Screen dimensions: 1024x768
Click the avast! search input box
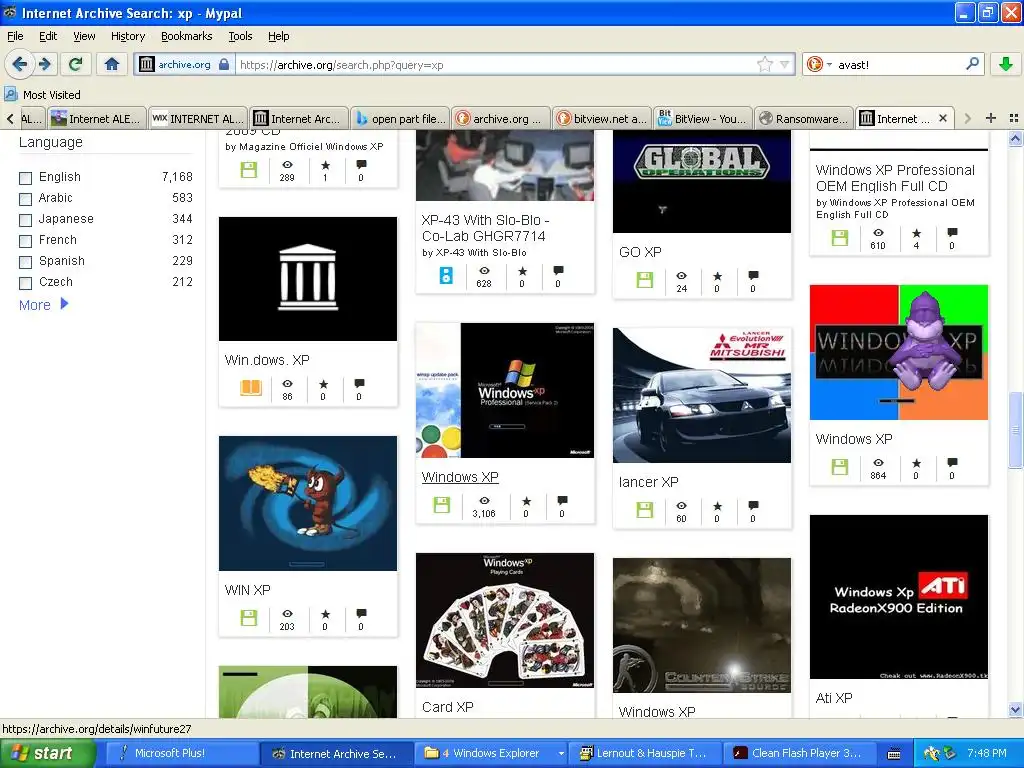tap(898, 64)
